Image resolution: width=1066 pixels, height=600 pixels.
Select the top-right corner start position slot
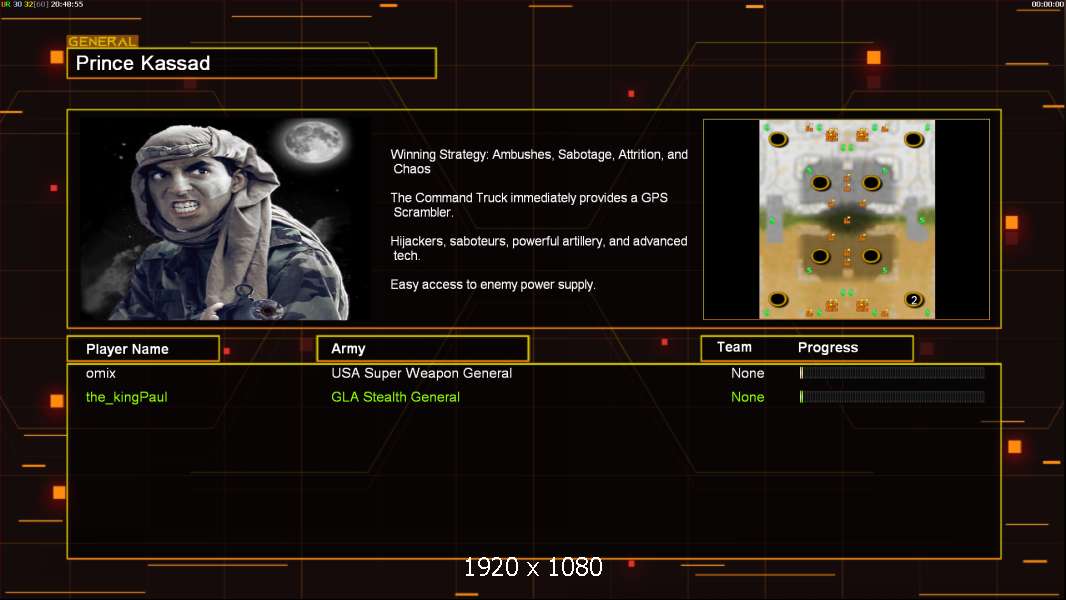point(914,139)
